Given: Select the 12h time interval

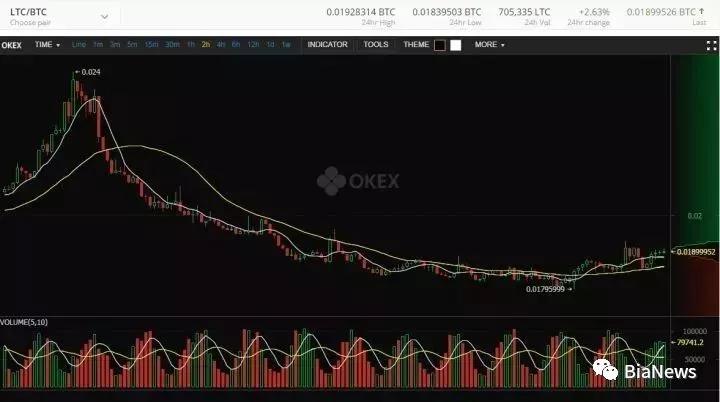Looking at the screenshot, I should pyautogui.click(x=253, y=45).
